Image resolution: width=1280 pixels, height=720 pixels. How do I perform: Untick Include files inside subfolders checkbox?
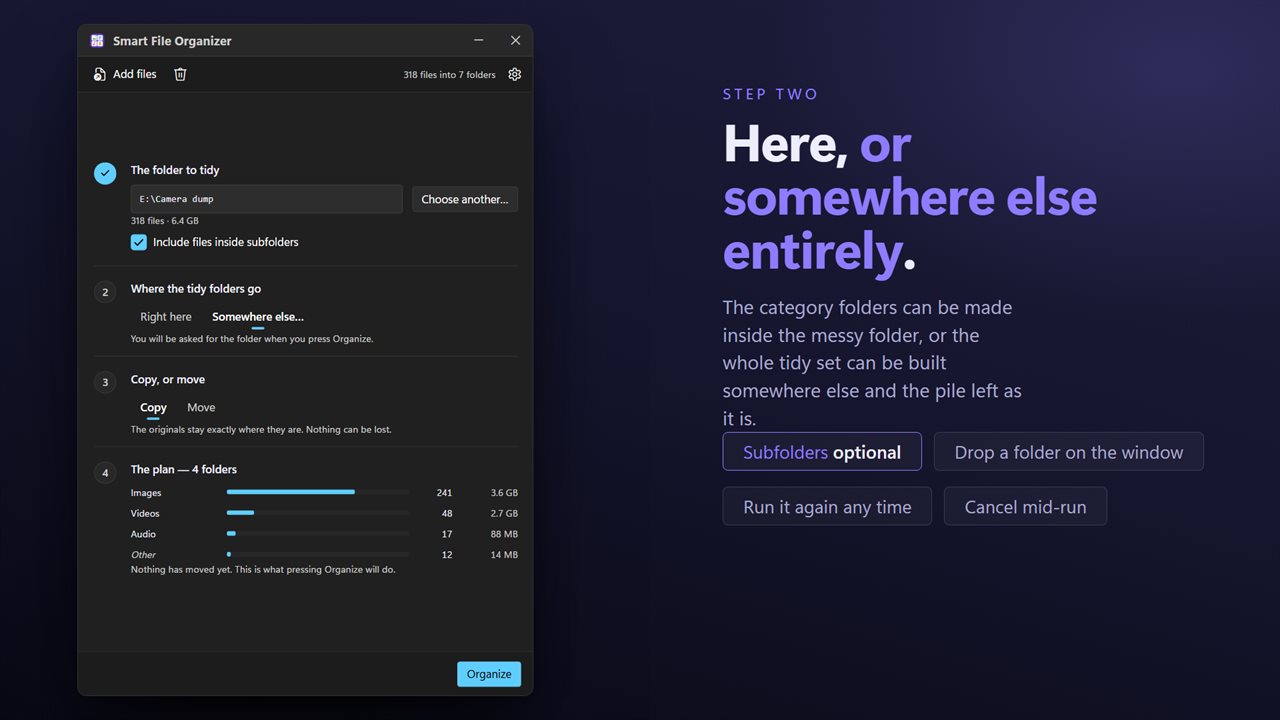coord(139,242)
